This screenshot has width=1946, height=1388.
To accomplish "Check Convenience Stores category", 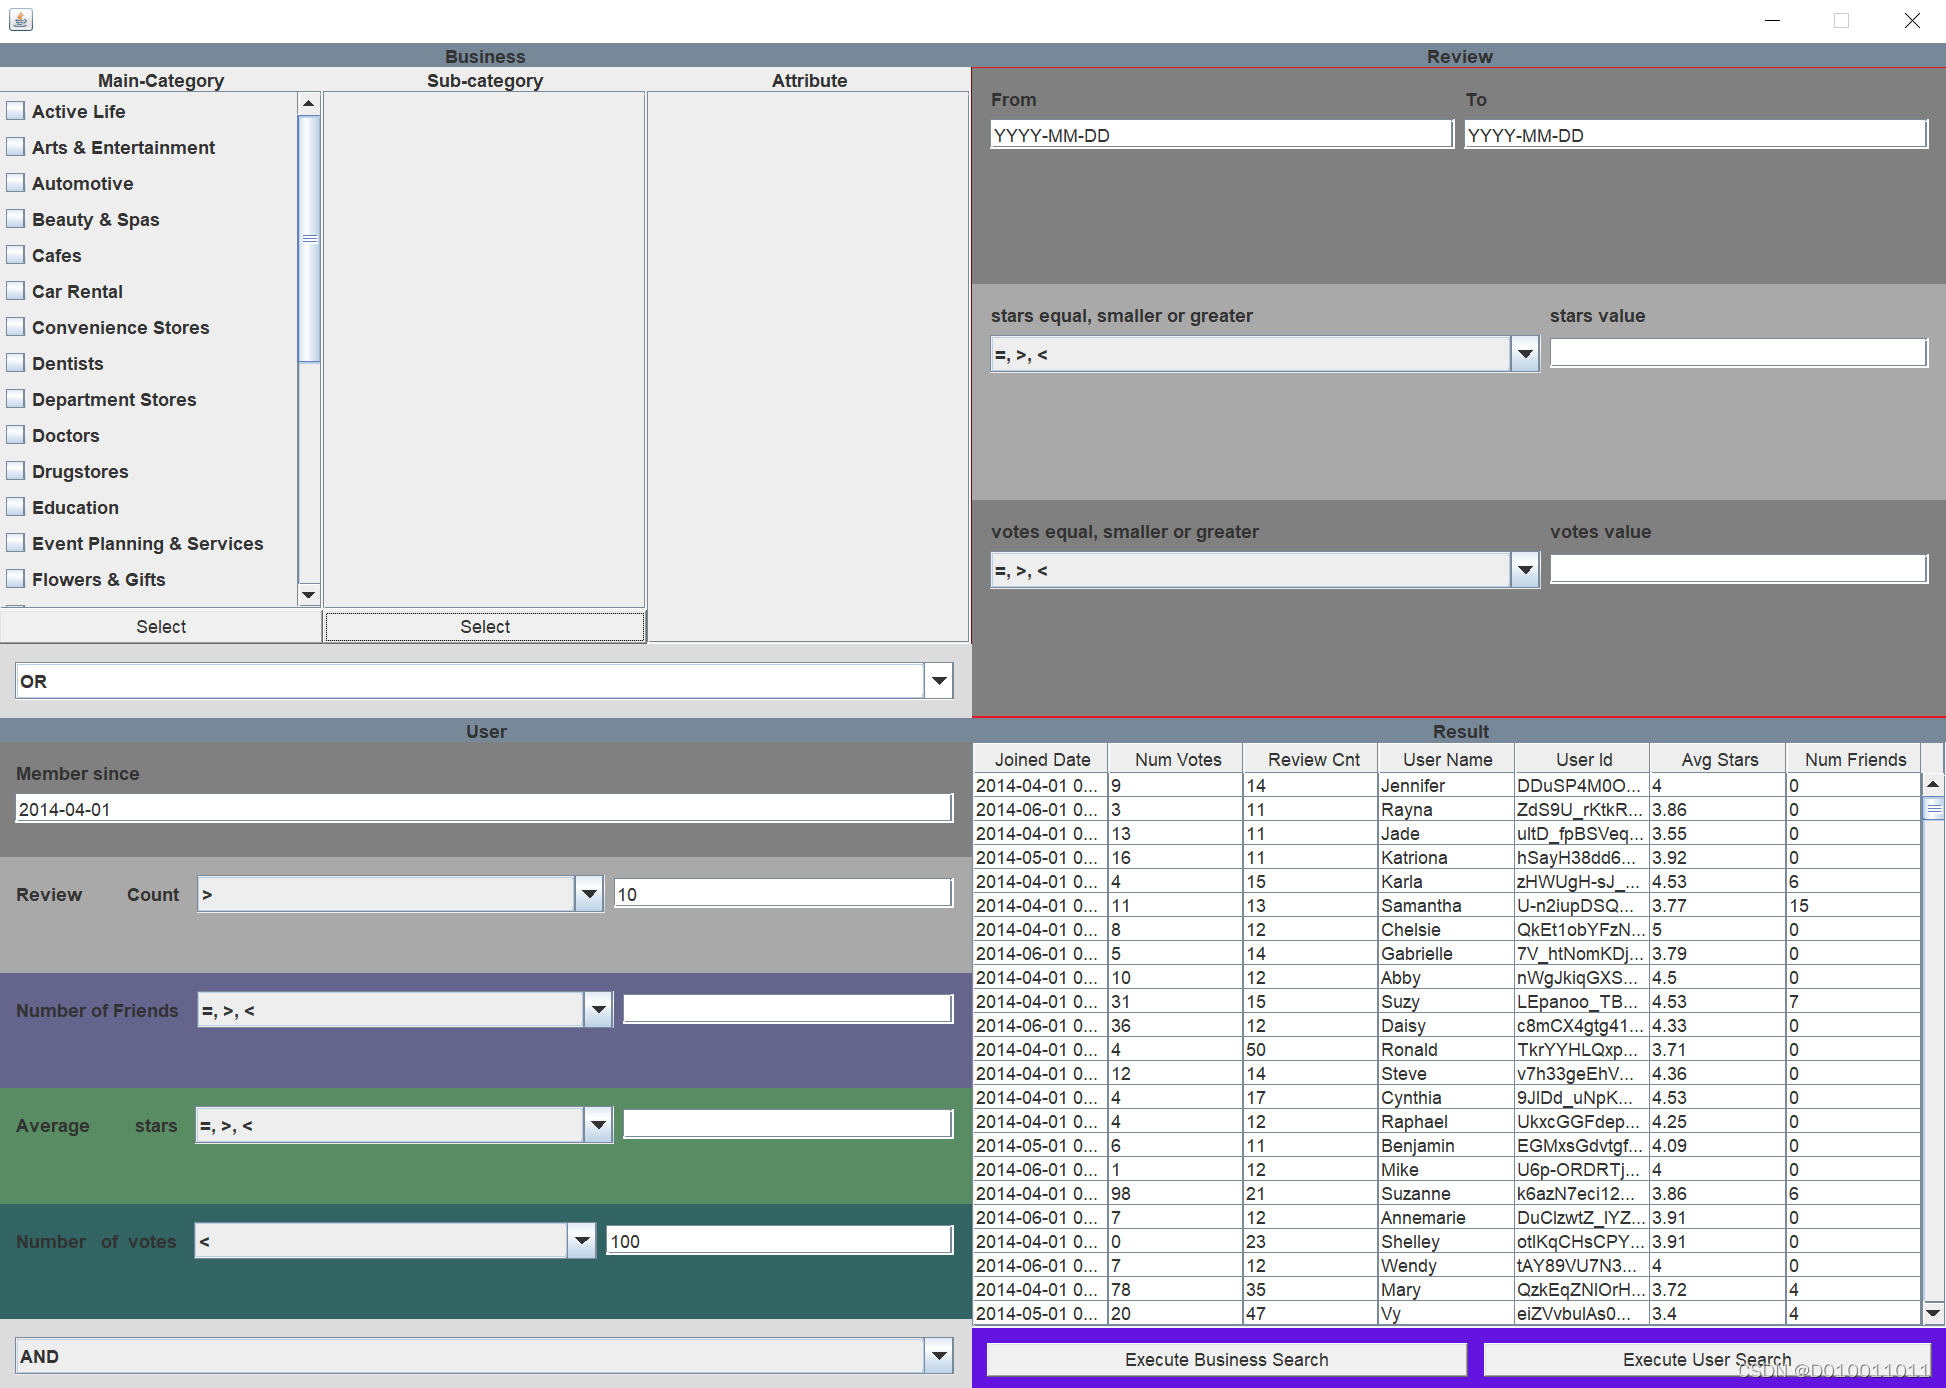I will [x=16, y=327].
